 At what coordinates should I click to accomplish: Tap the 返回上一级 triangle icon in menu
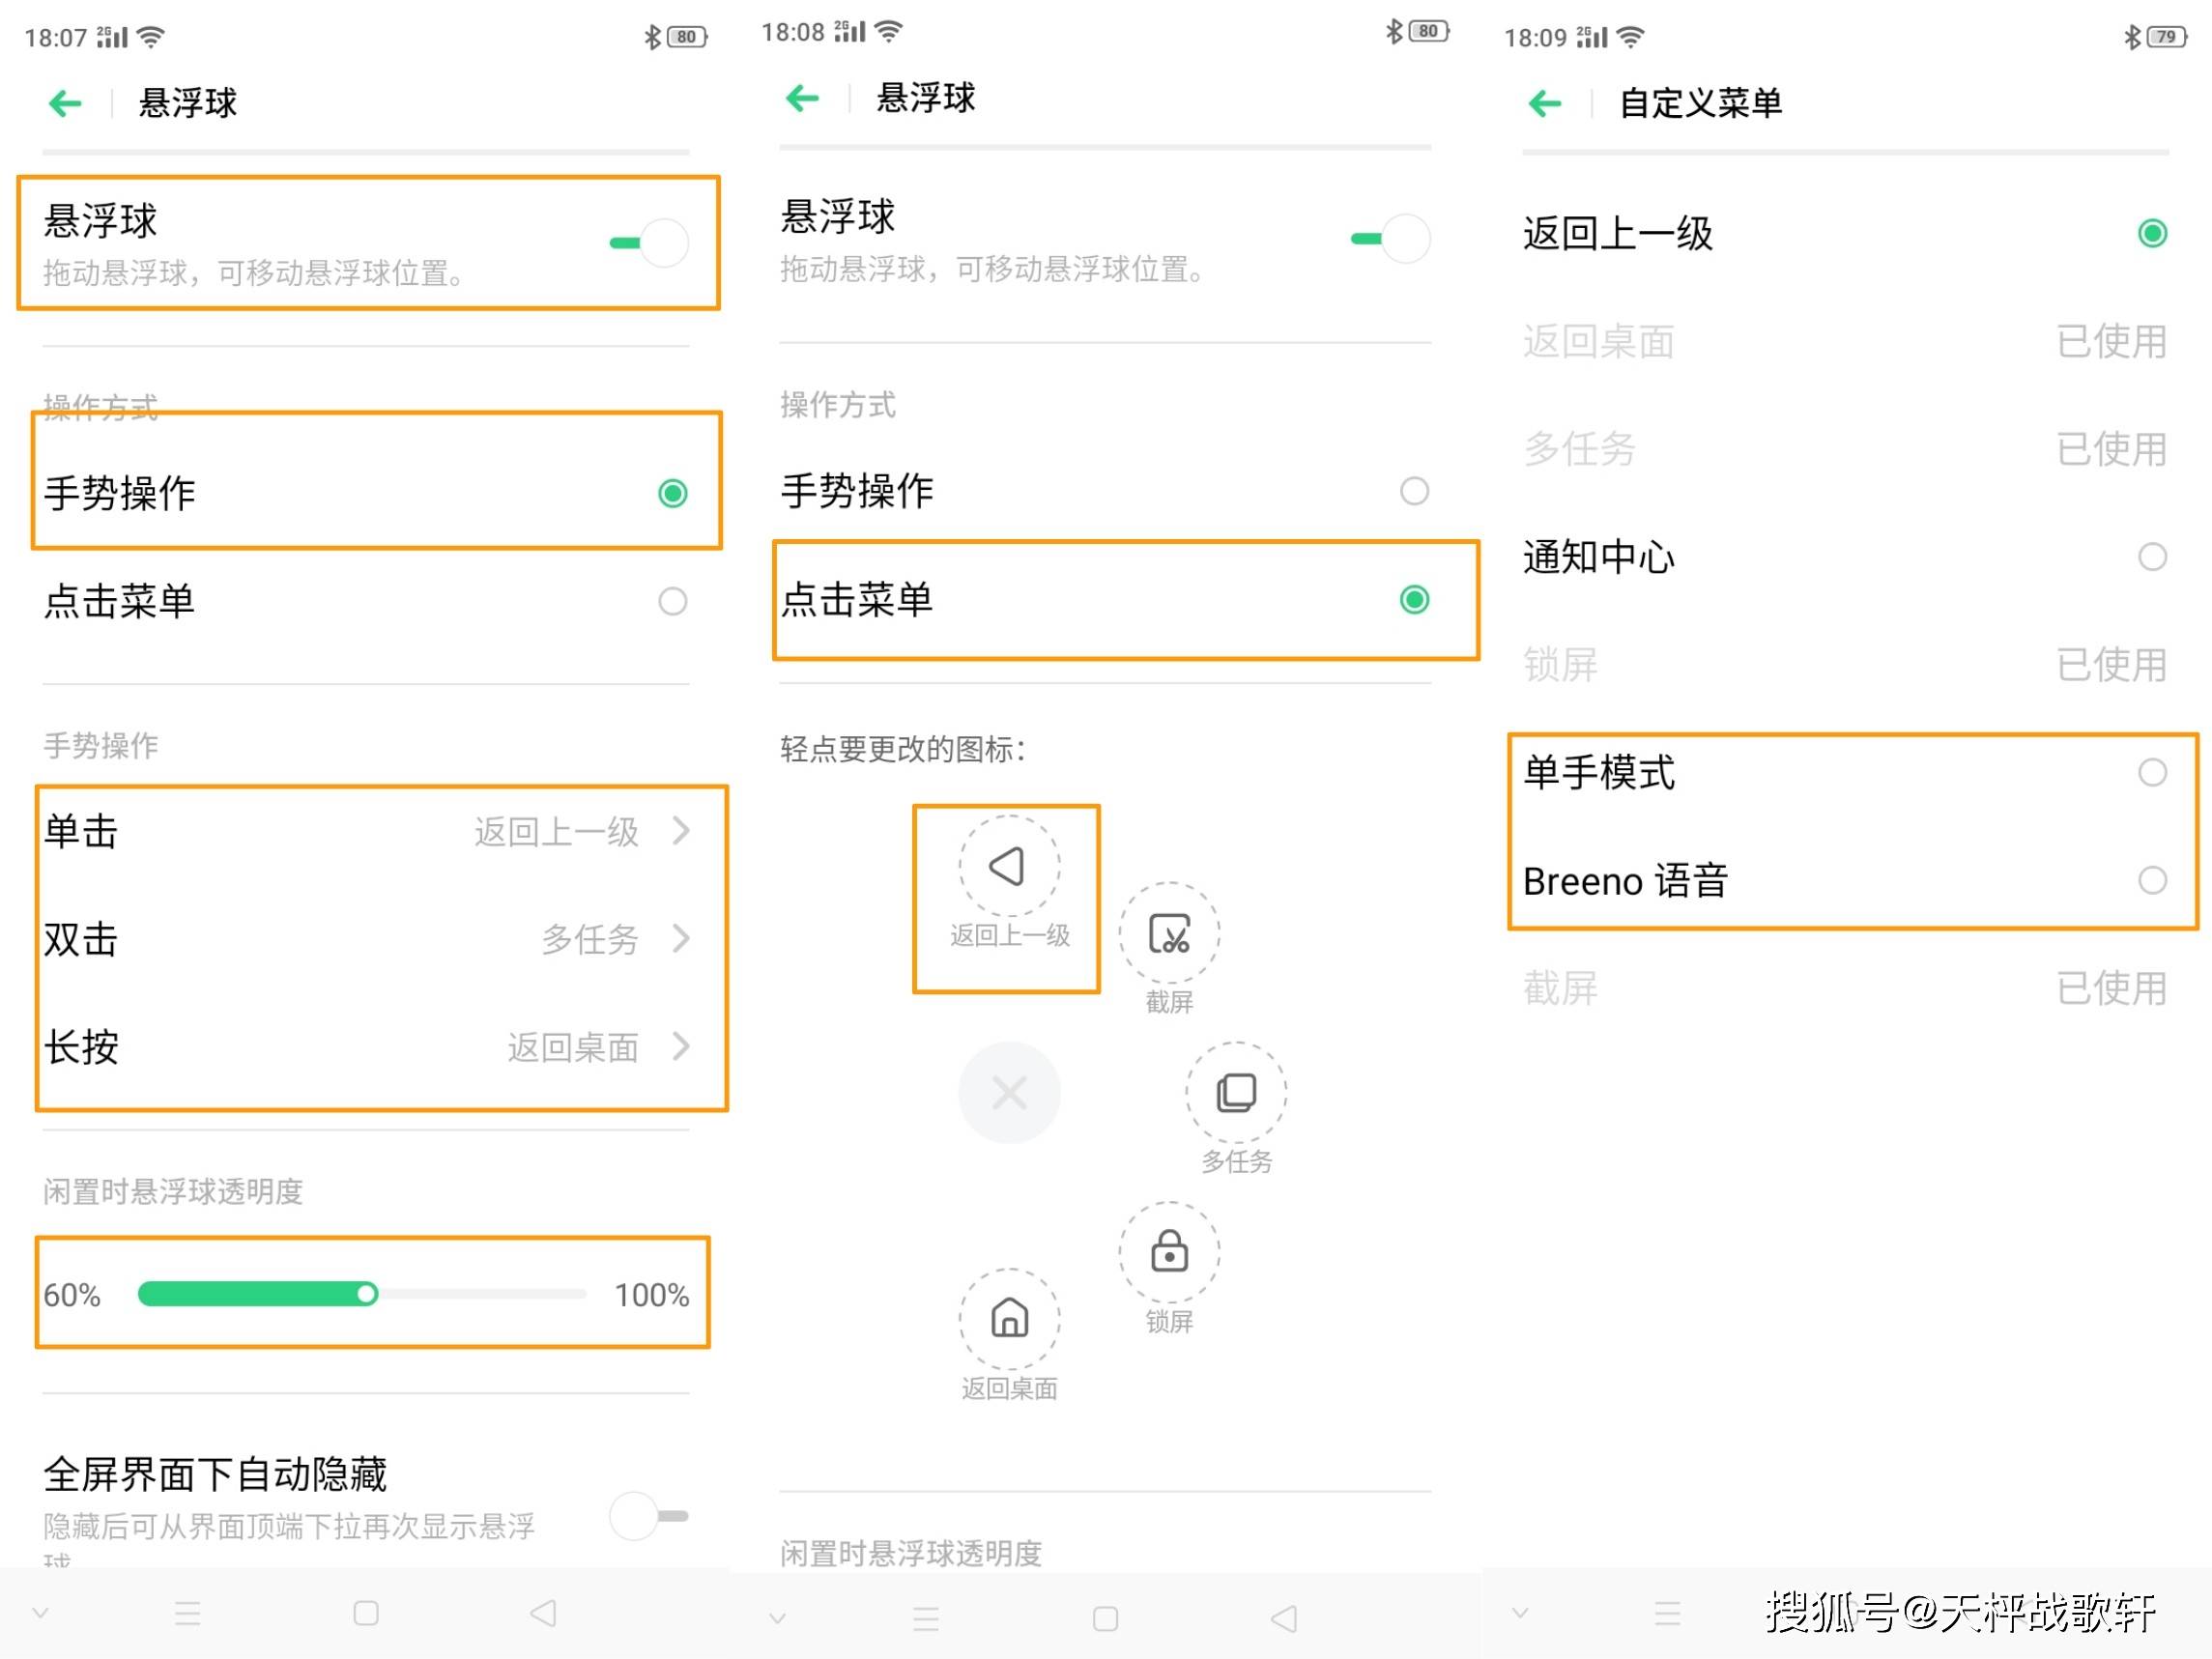coord(1008,866)
